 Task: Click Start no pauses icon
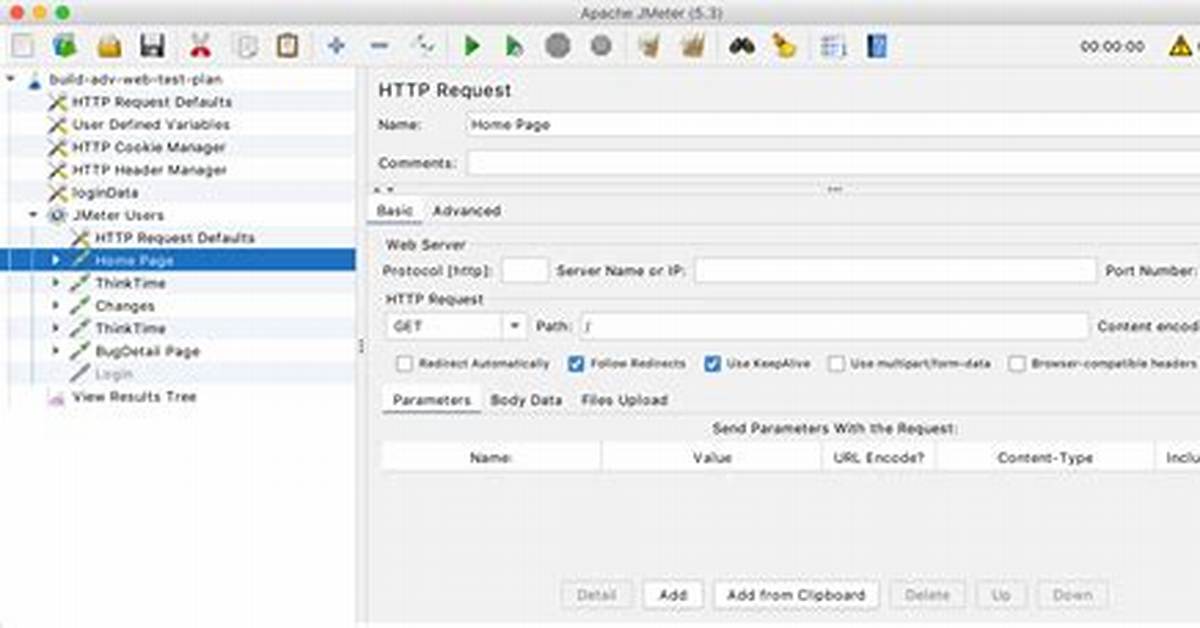[514, 45]
